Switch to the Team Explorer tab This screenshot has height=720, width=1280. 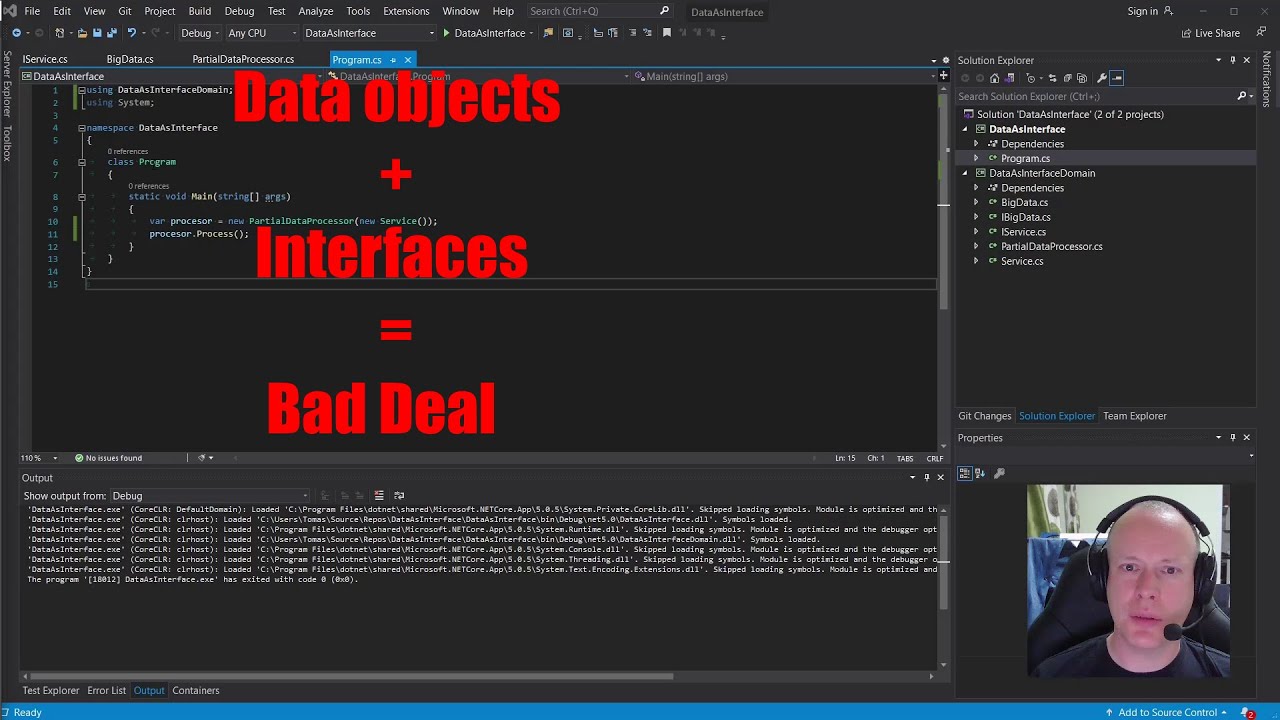pyautogui.click(x=1135, y=416)
